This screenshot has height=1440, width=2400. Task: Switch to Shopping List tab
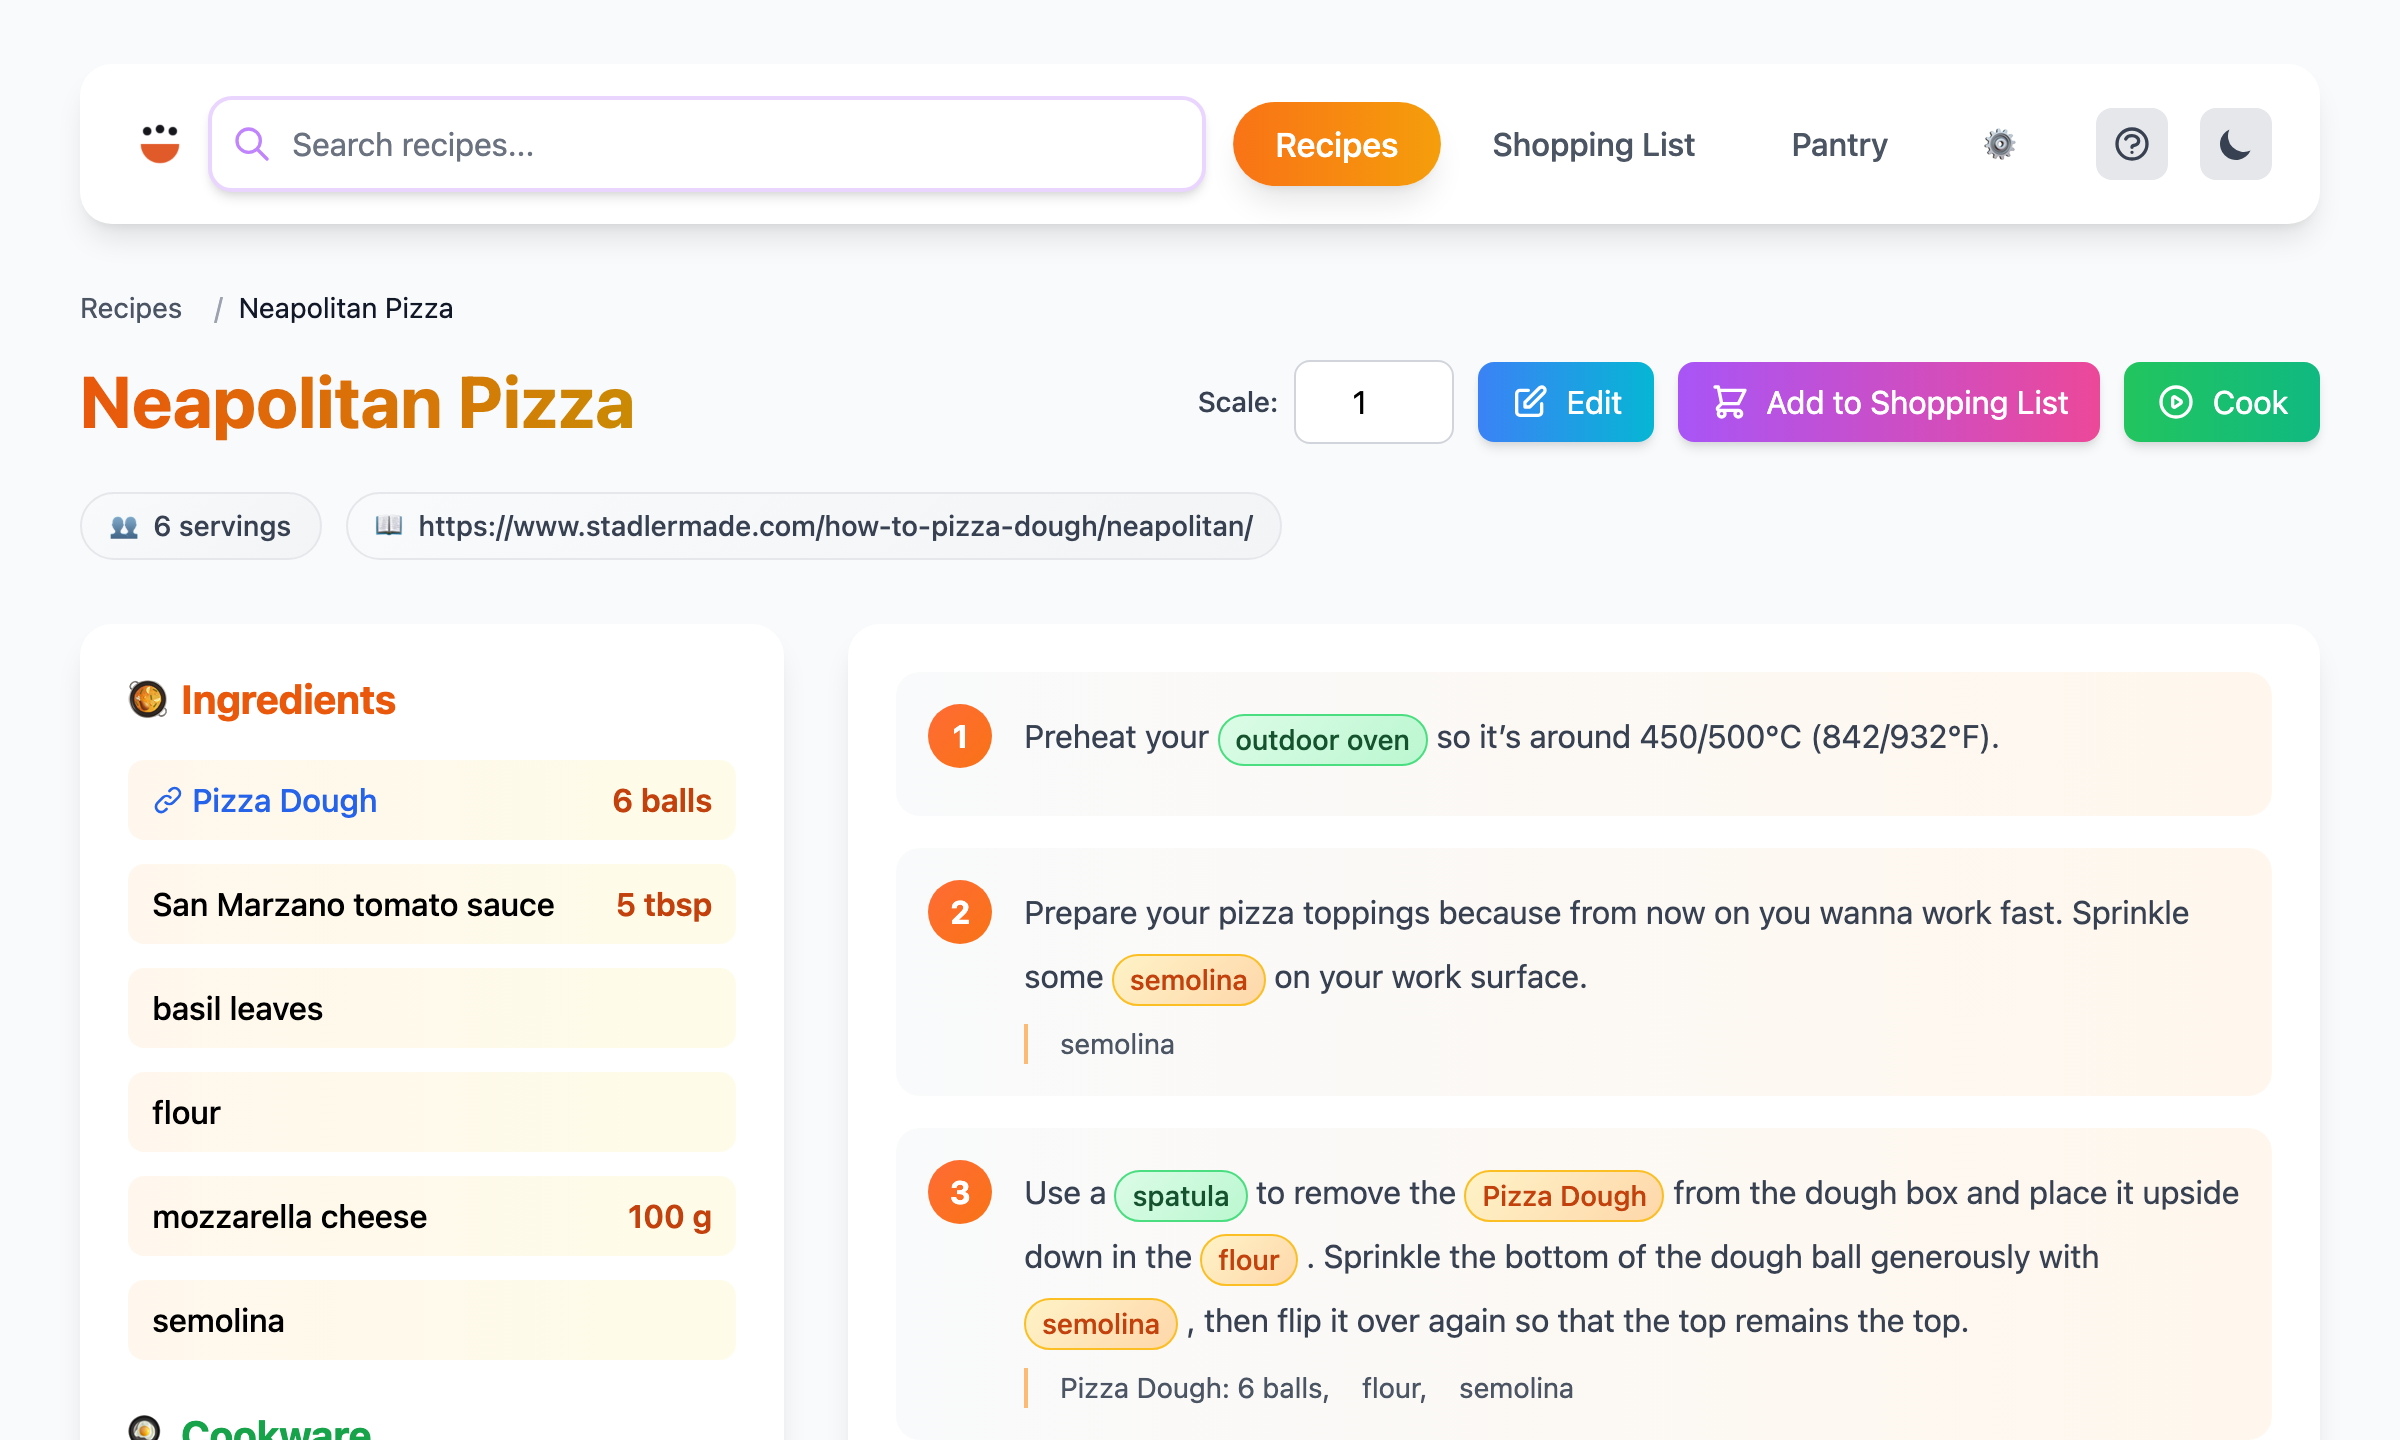[1593, 144]
